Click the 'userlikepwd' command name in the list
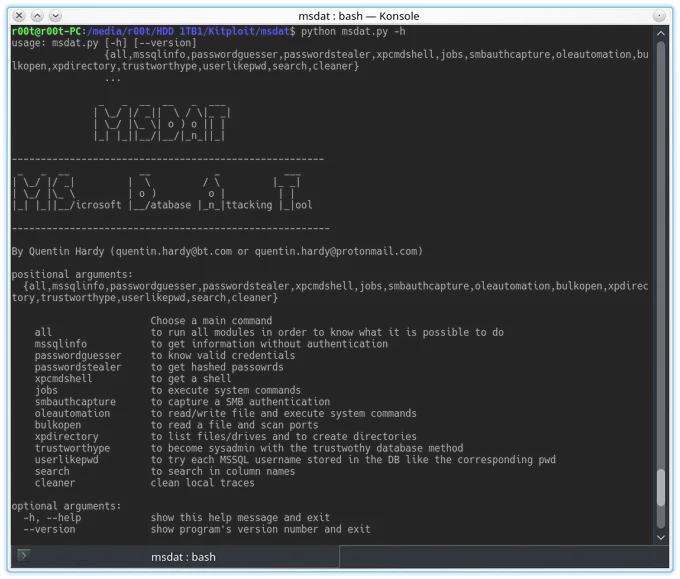 coord(66,460)
